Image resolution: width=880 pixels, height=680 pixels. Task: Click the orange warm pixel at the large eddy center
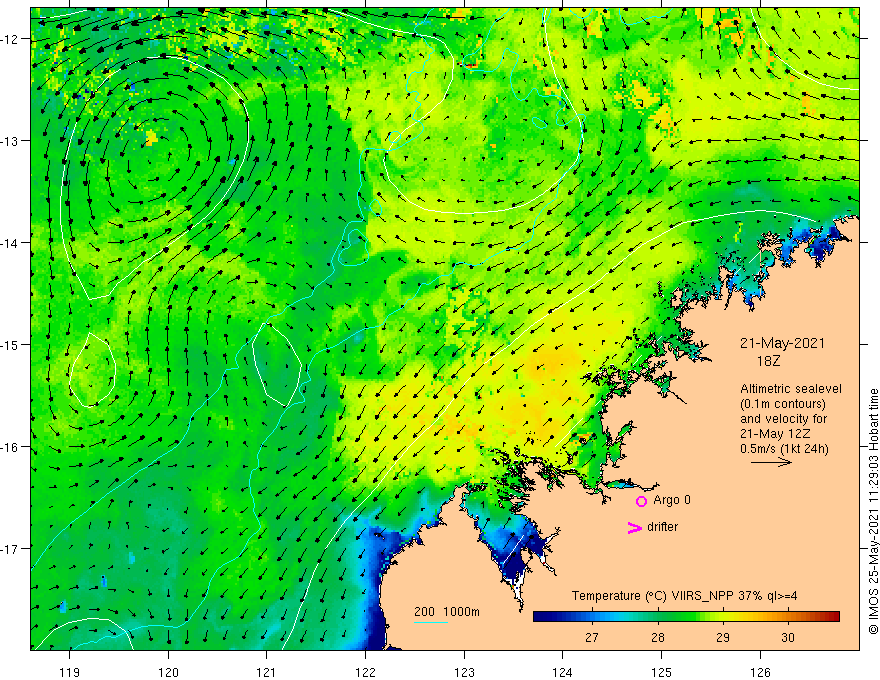point(150,138)
